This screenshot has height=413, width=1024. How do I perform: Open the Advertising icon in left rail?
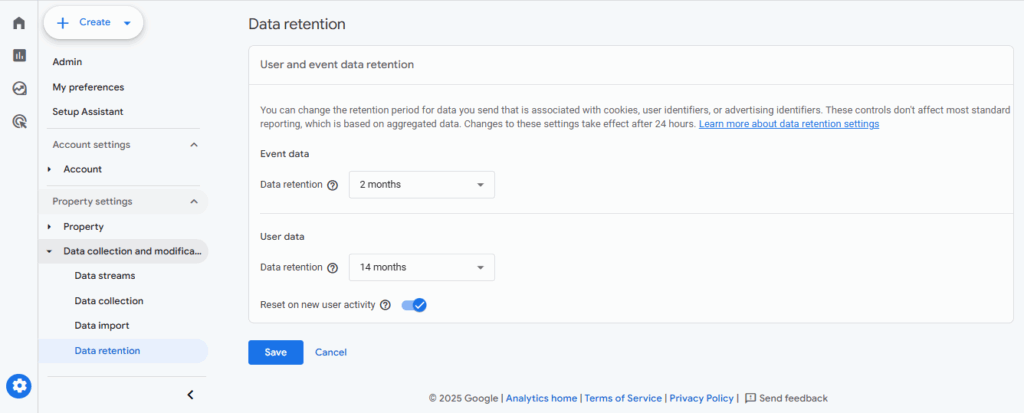(x=19, y=121)
